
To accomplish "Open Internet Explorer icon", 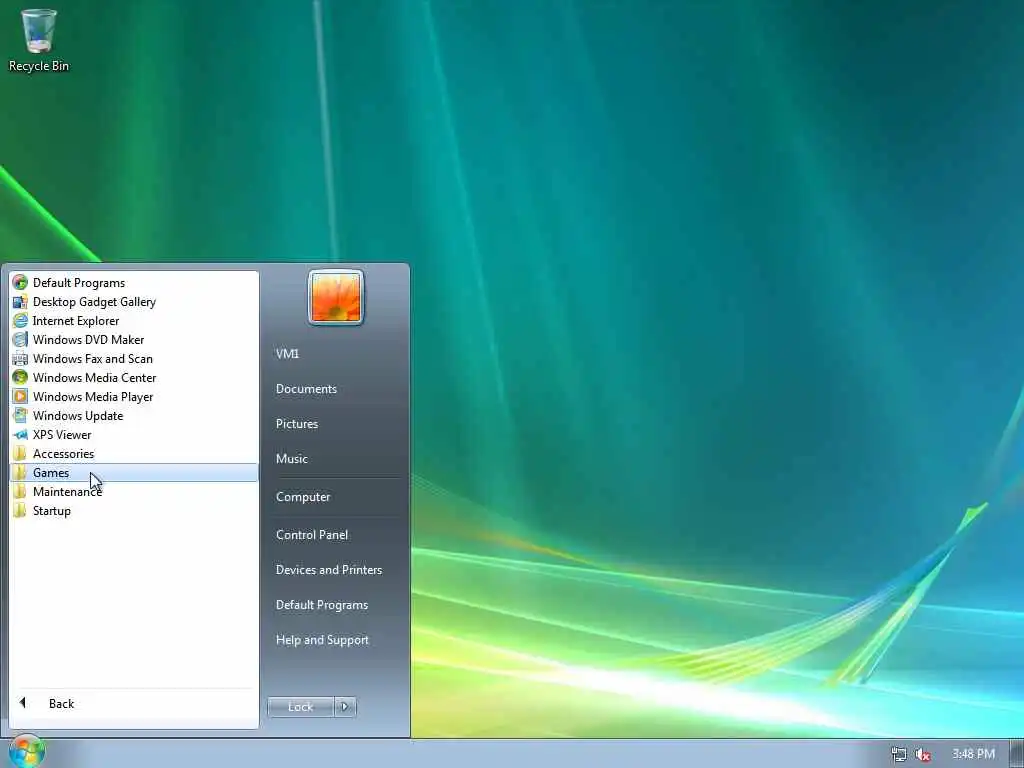I will [20, 321].
